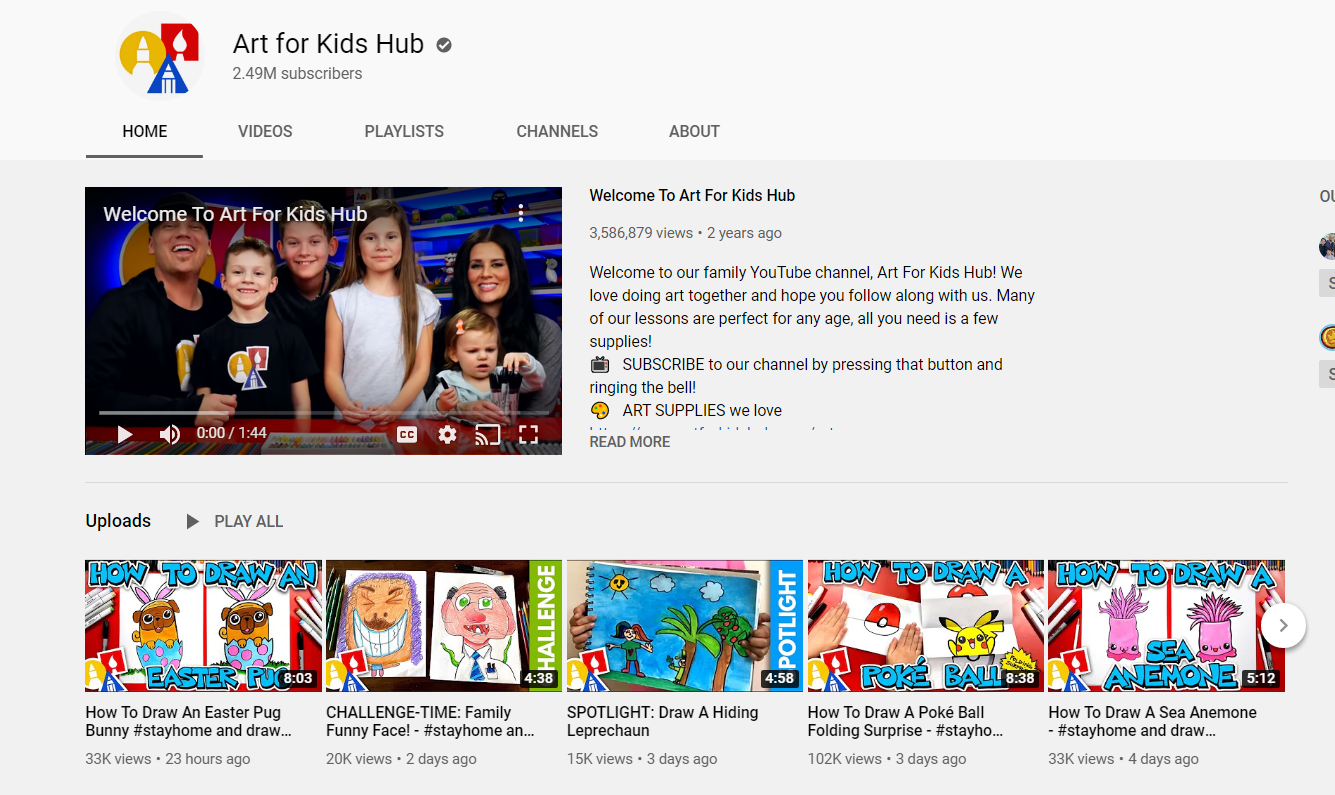Click the play triangle icon beside PLAY ALL
The image size is (1335, 795).
(193, 521)
